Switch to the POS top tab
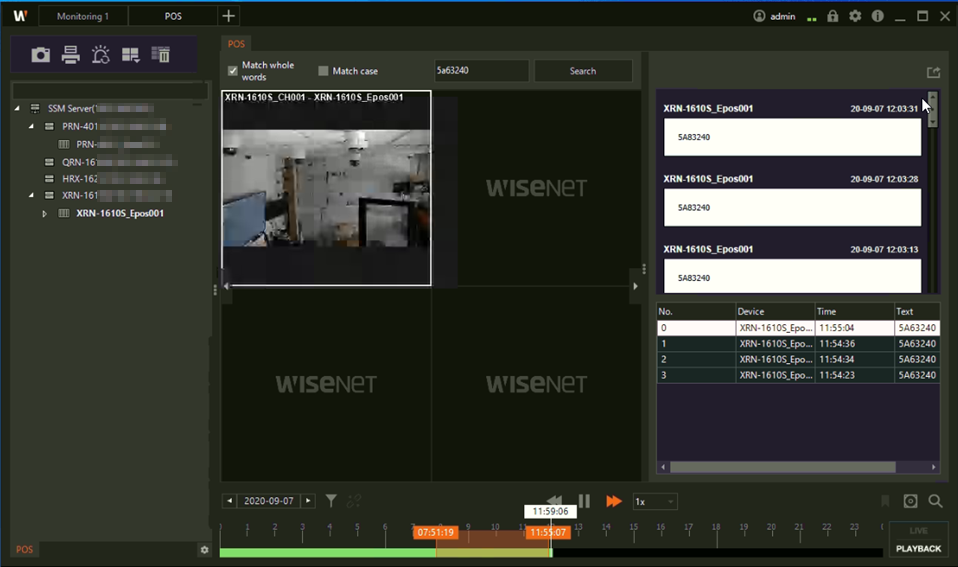Image resolution: width=958 pixels, height=567 pixels. tap(173, 16)
